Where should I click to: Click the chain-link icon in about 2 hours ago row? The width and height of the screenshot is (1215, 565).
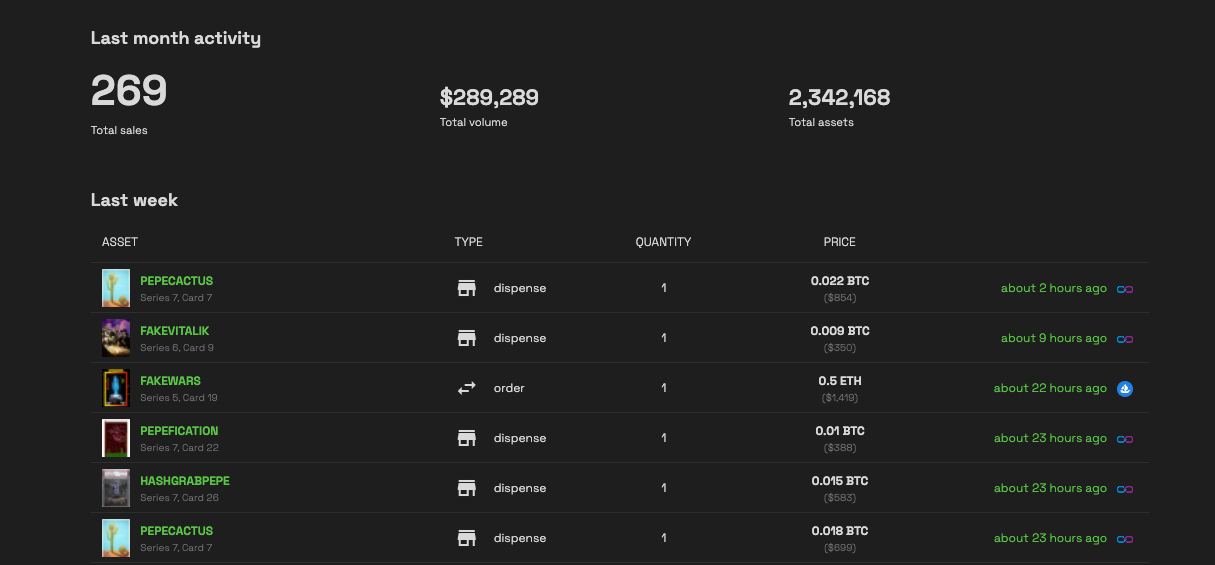(x=1125, y=289)
